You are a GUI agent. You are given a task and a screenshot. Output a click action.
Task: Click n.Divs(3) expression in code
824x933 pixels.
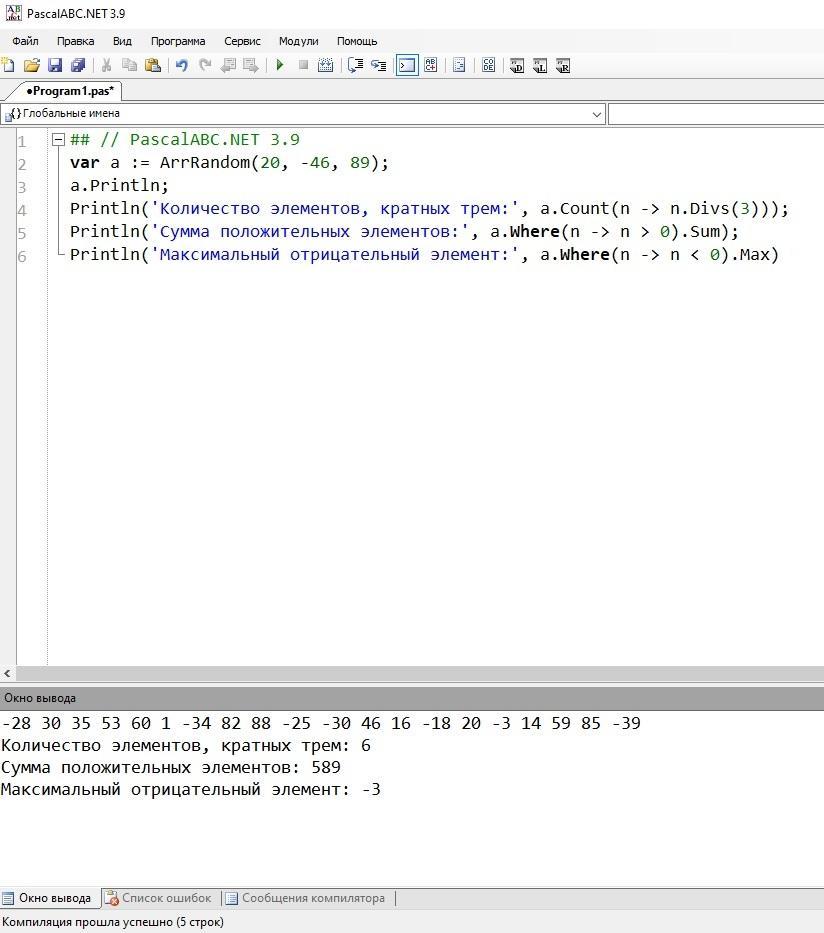pos(714,209)
